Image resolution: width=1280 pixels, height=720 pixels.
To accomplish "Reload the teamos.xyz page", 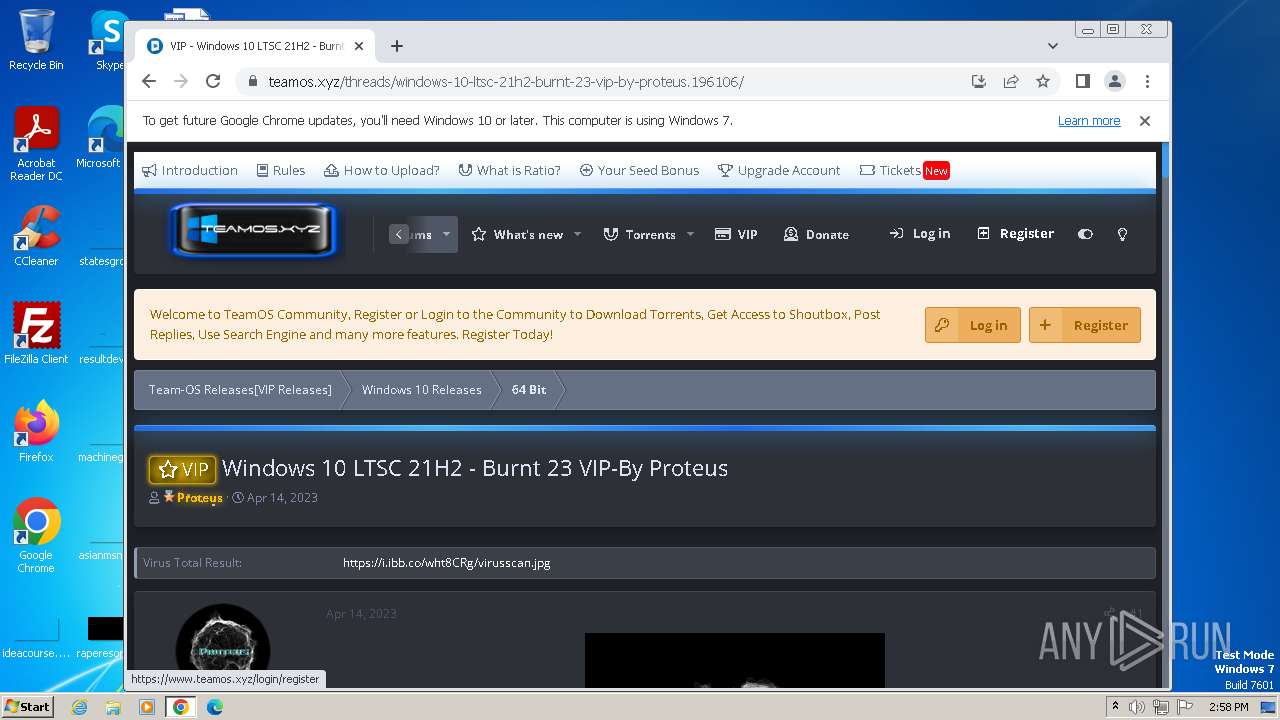I will 213,81.
